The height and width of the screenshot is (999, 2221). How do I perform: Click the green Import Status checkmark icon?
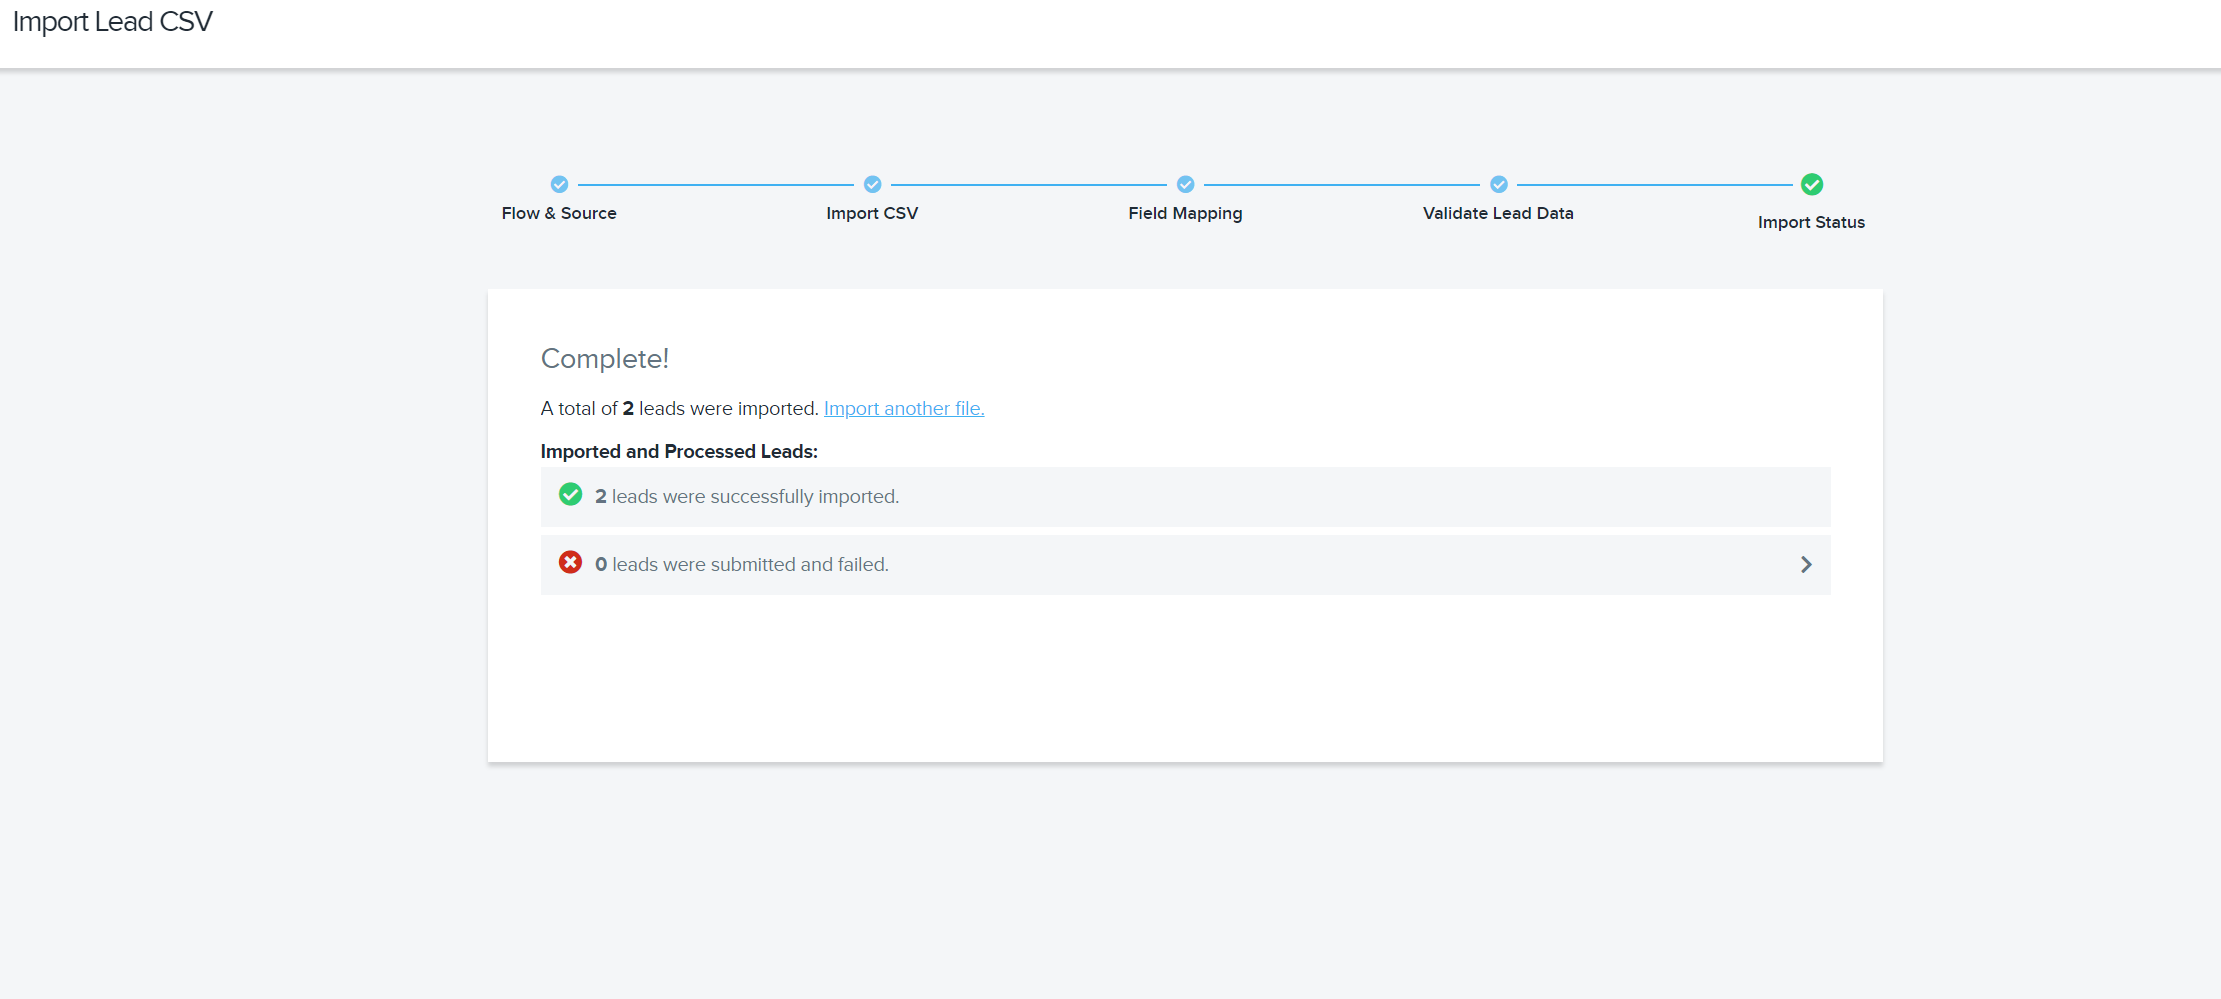[x=1811, y=185]
